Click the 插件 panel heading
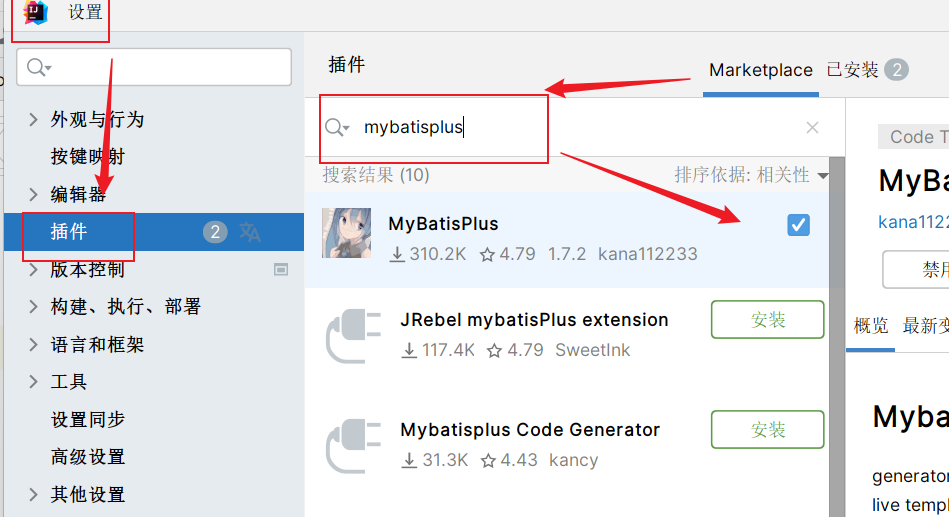 [x=347, y=65]
